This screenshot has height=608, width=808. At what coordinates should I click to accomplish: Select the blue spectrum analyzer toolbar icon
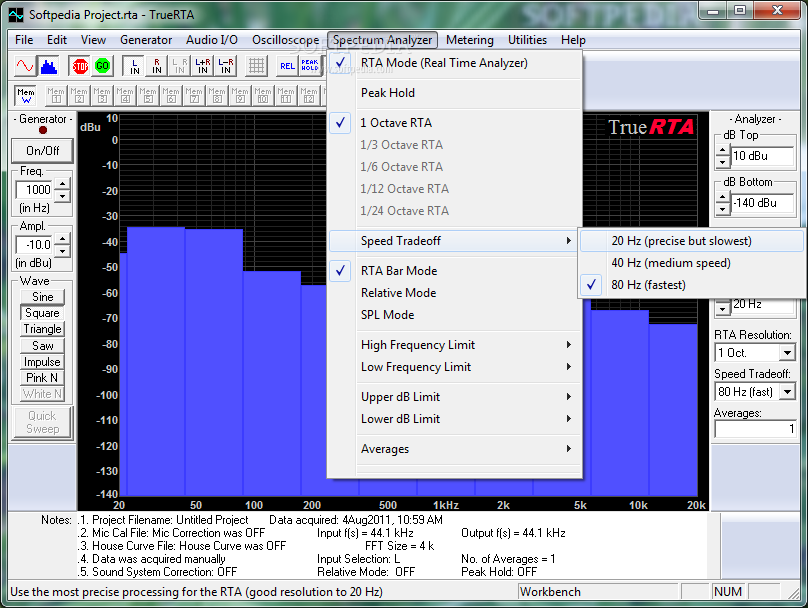[x=48, y=66]
